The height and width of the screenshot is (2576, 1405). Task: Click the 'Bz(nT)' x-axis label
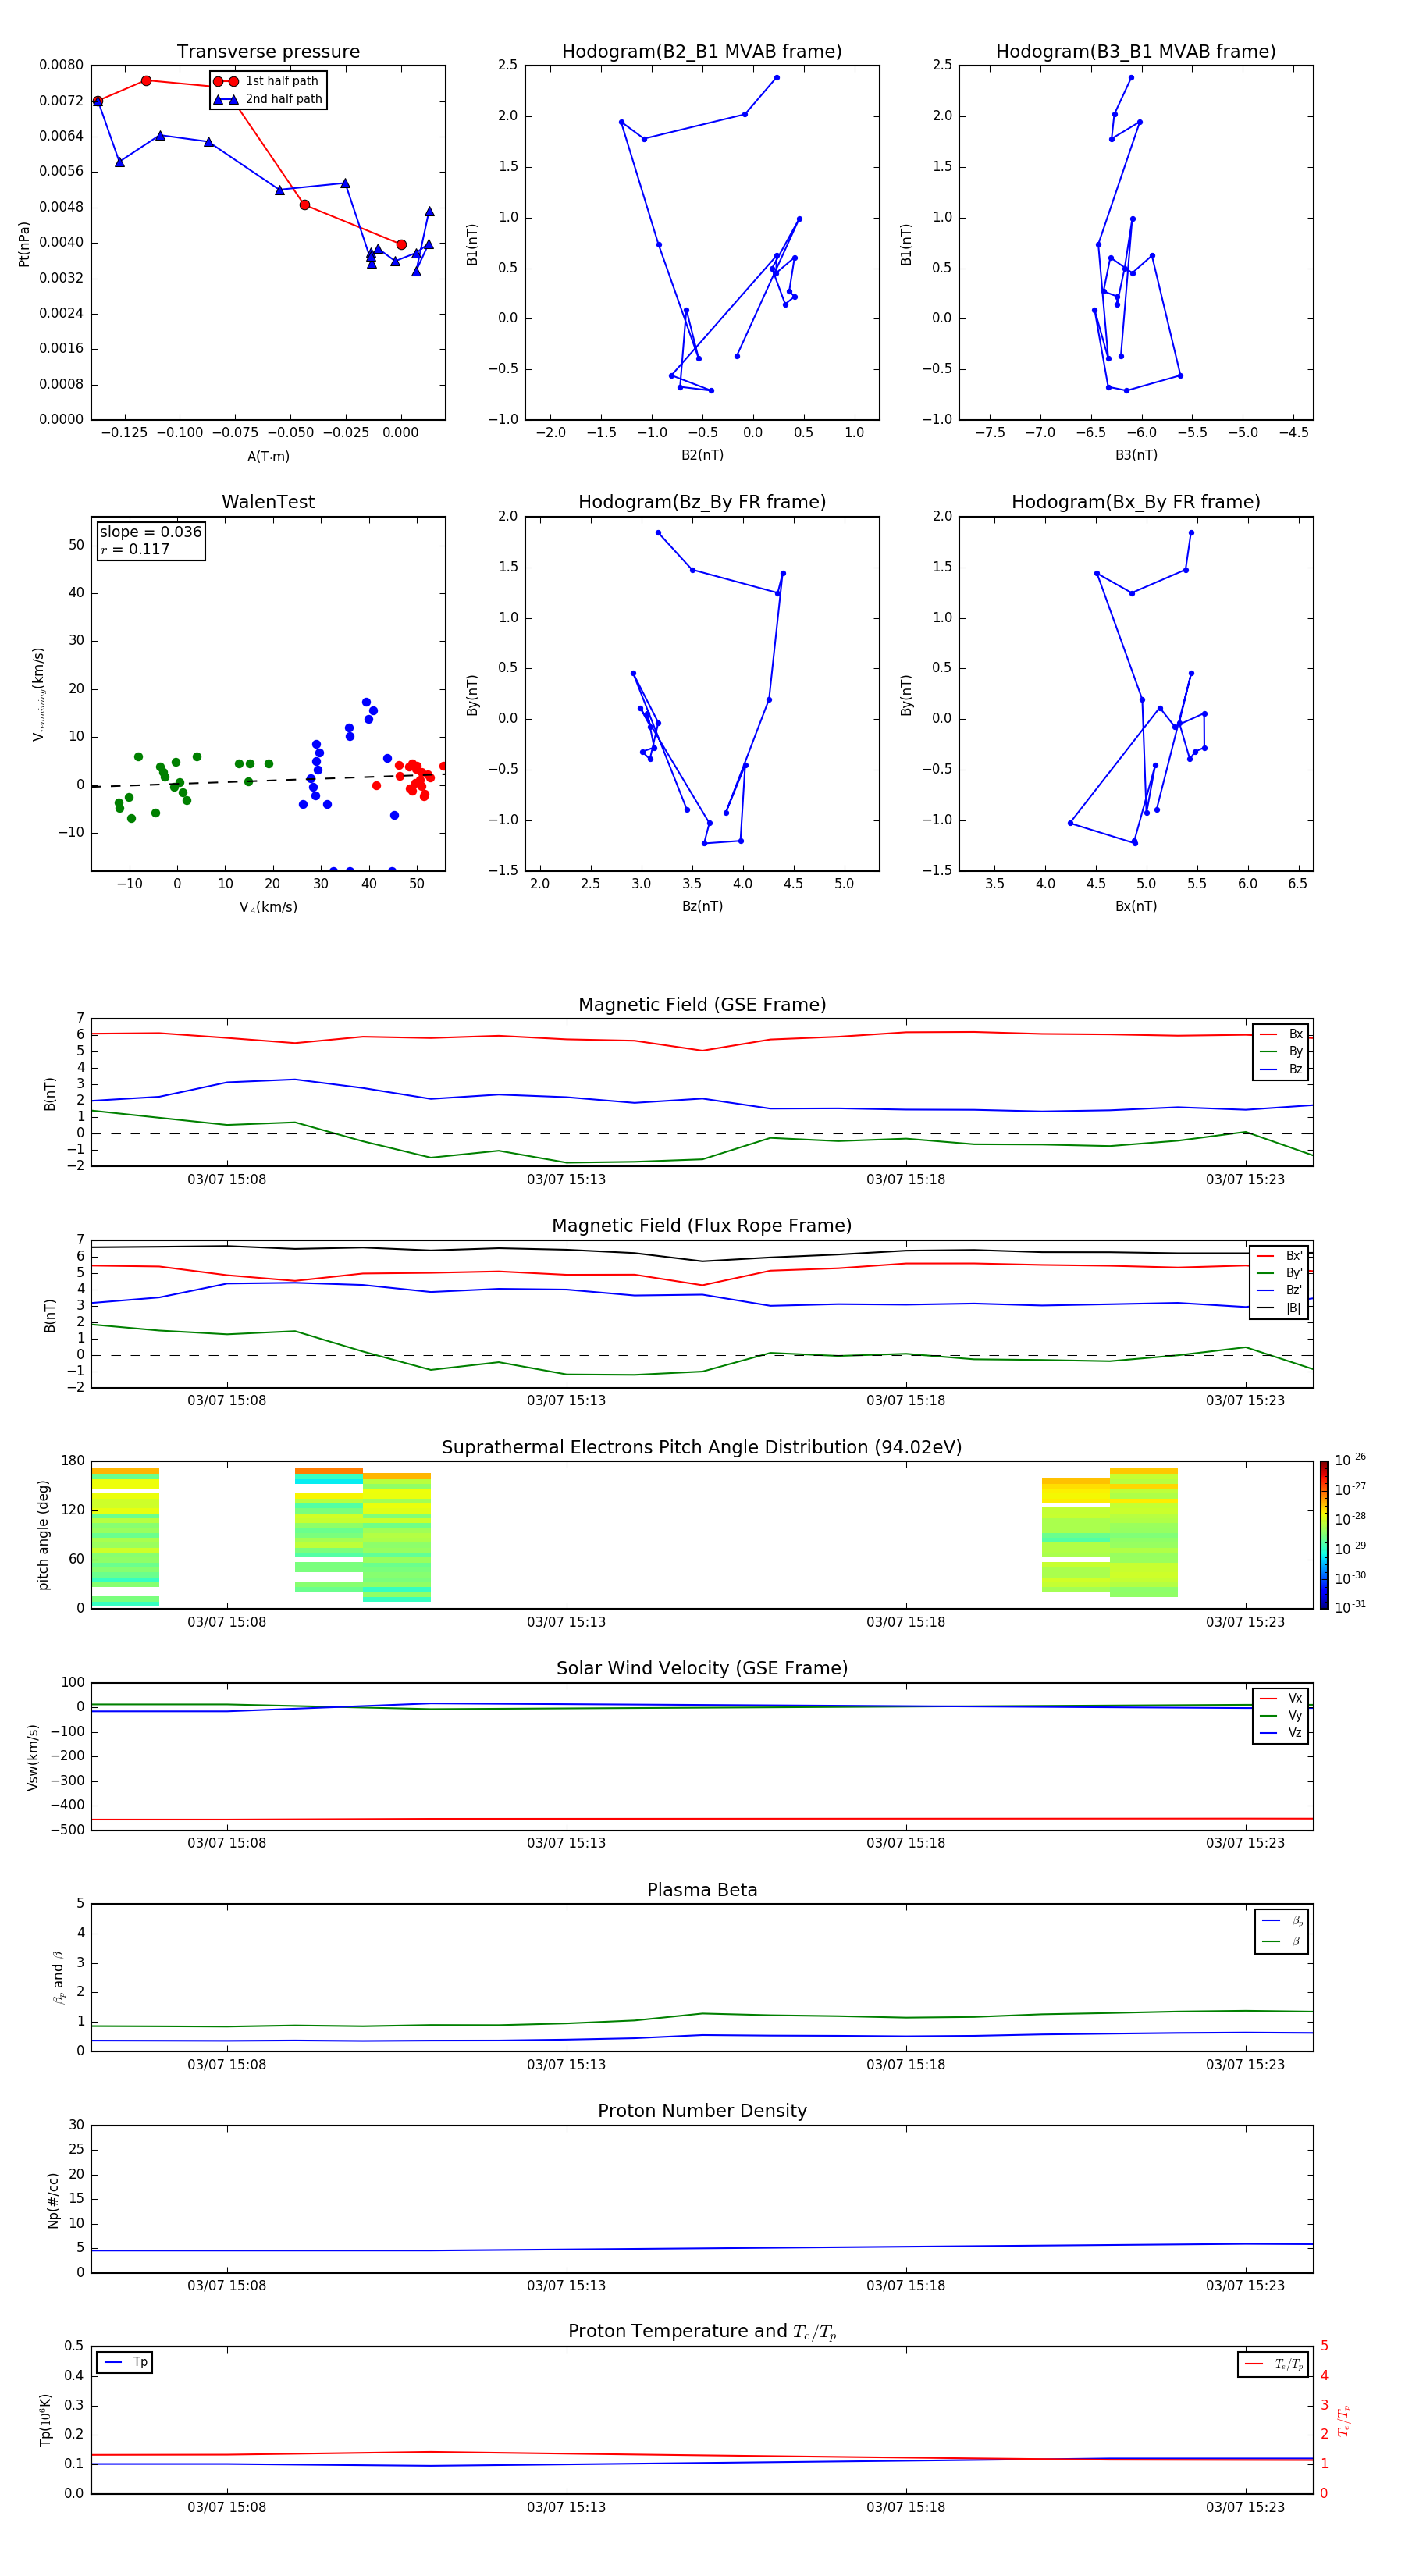click(702, 906)
